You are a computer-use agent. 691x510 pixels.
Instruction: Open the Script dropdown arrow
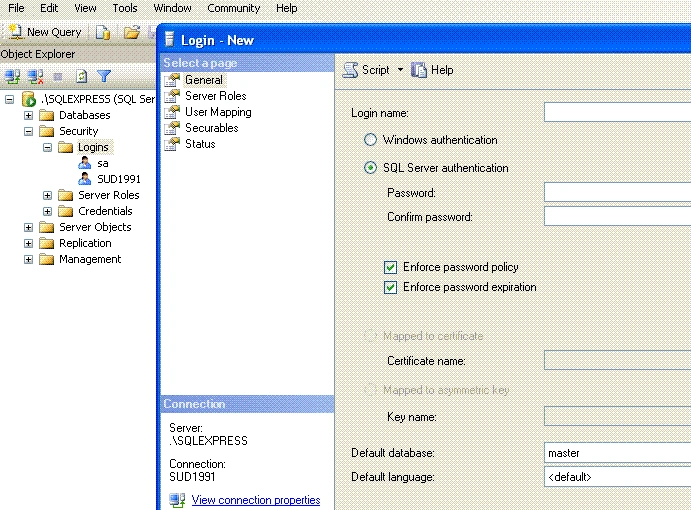[x=400, y=70]
